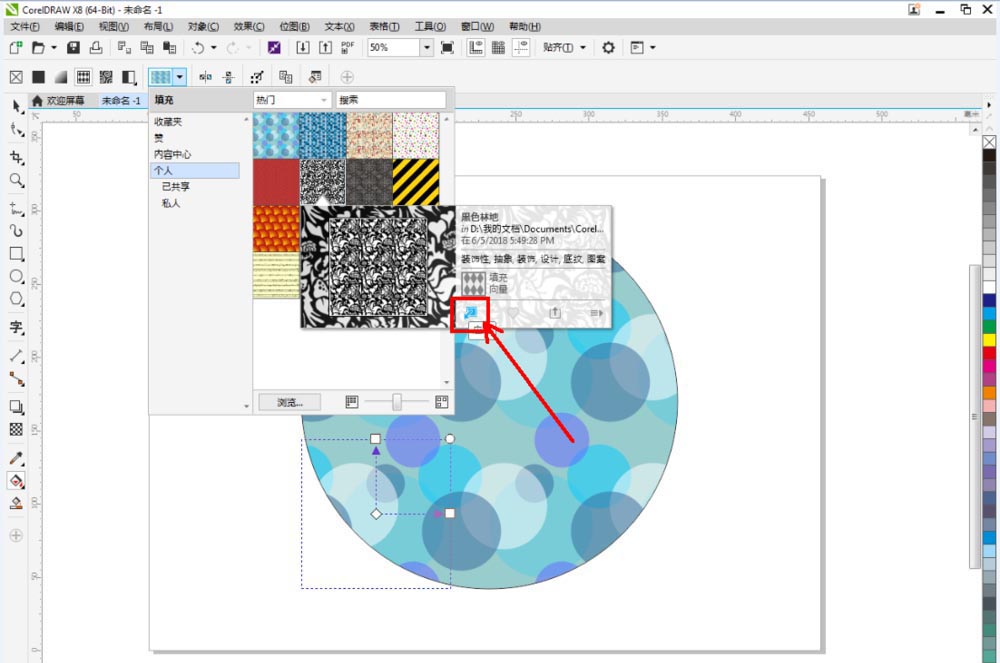Create a new document with the New icon

click(x=16, y=48)
